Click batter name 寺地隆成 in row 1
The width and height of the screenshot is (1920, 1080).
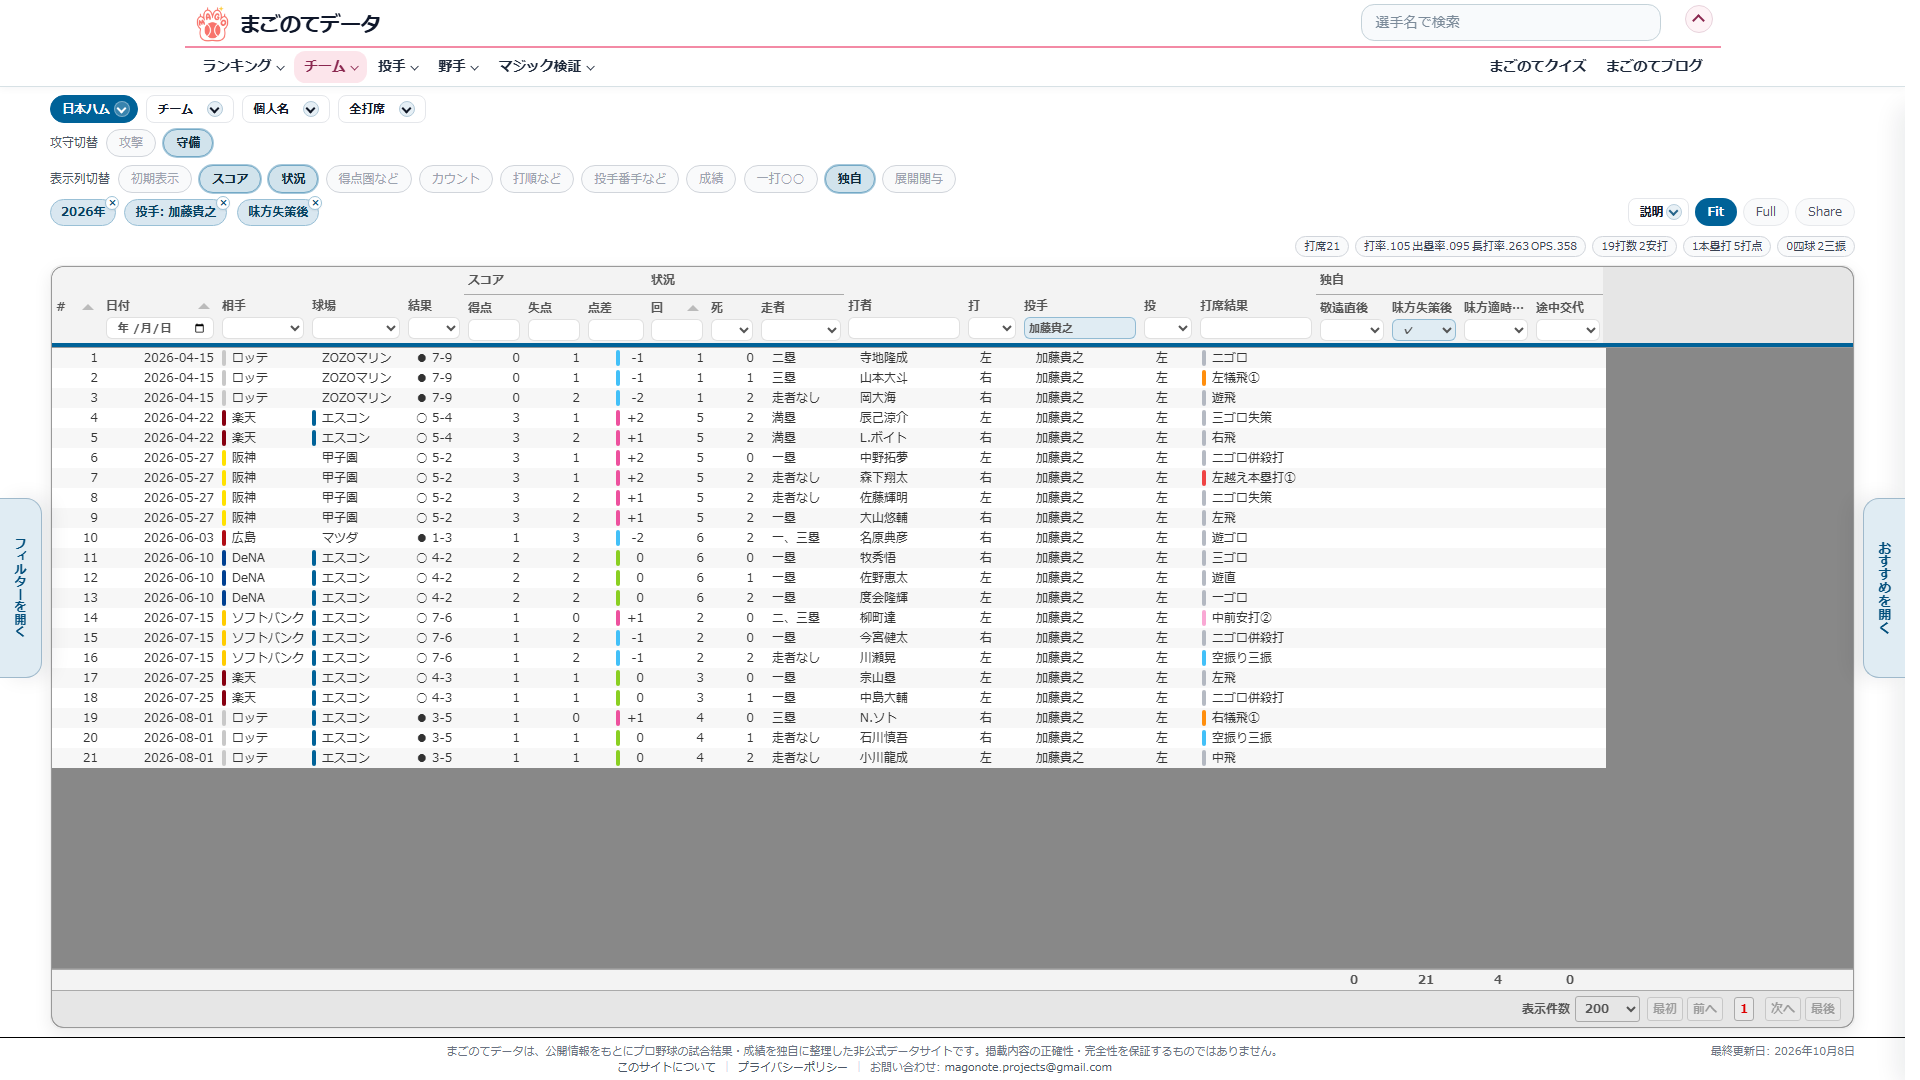pyautogui.click(x=883, y=358)
